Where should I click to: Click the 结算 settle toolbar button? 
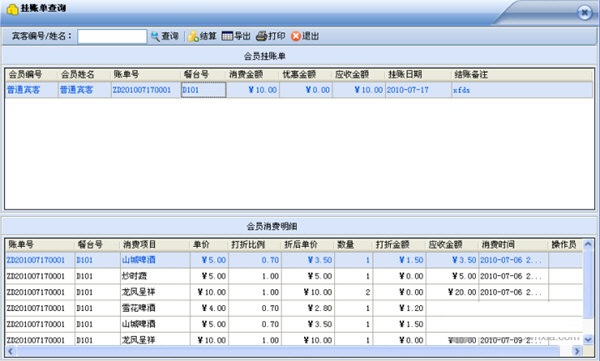(x=202, y=36)
